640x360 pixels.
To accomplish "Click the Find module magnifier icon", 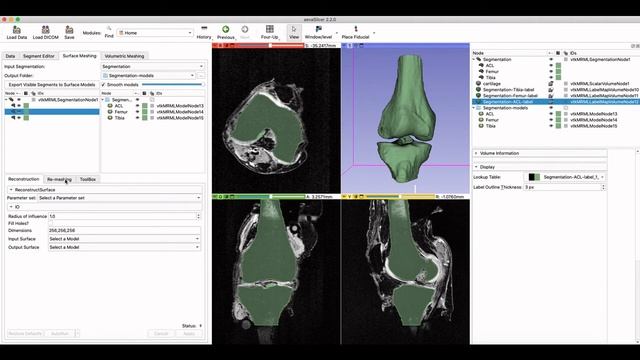I will click(x=109, y=28).
